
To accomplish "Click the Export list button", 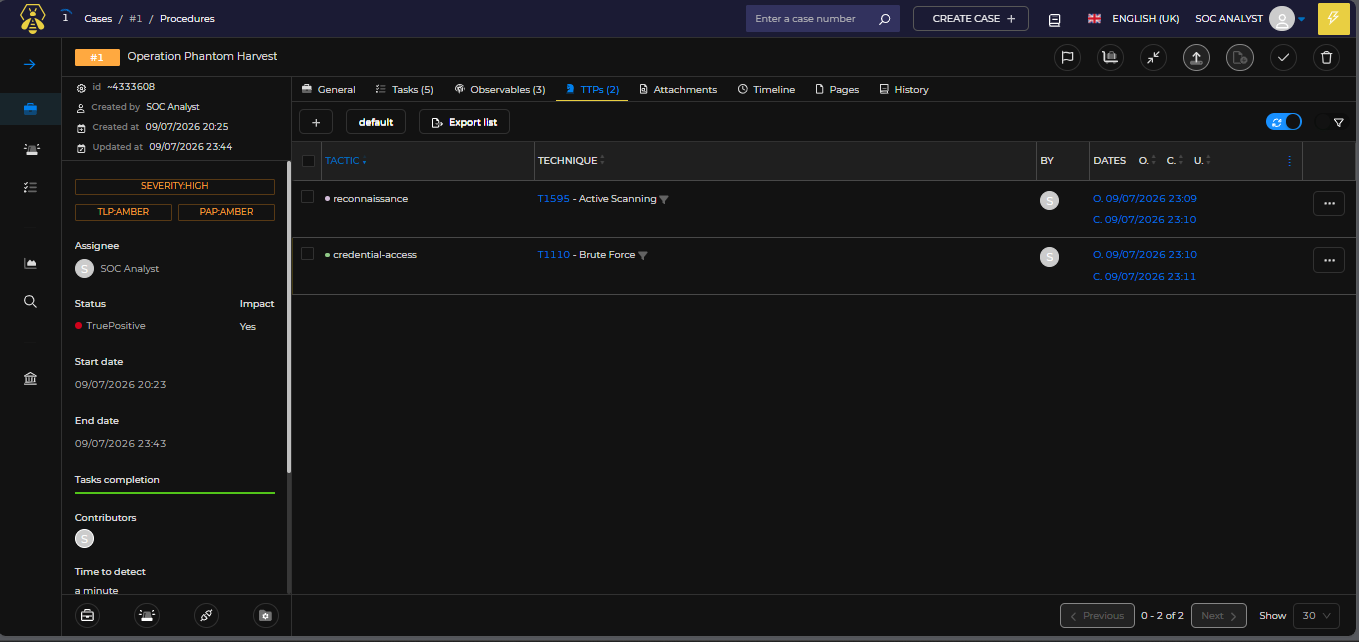I will click(x=464, y=122).
